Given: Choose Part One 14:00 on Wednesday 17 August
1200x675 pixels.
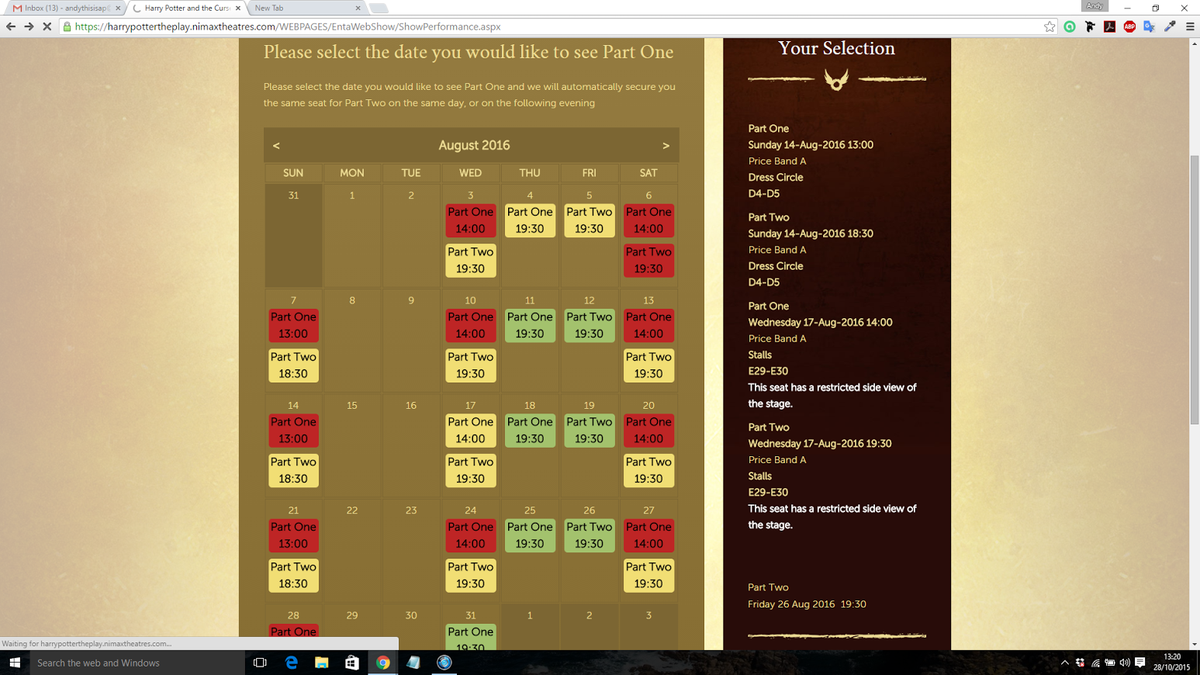Looking at the screenshot, I should (470, 430).
